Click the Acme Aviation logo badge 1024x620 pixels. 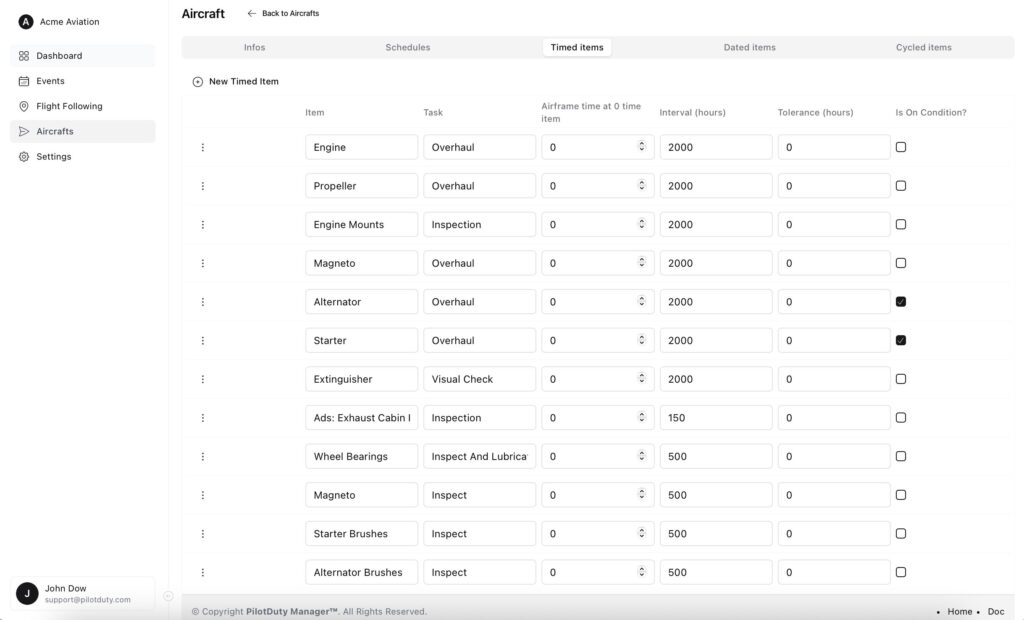pyautogui.click(x=26, y=22)
